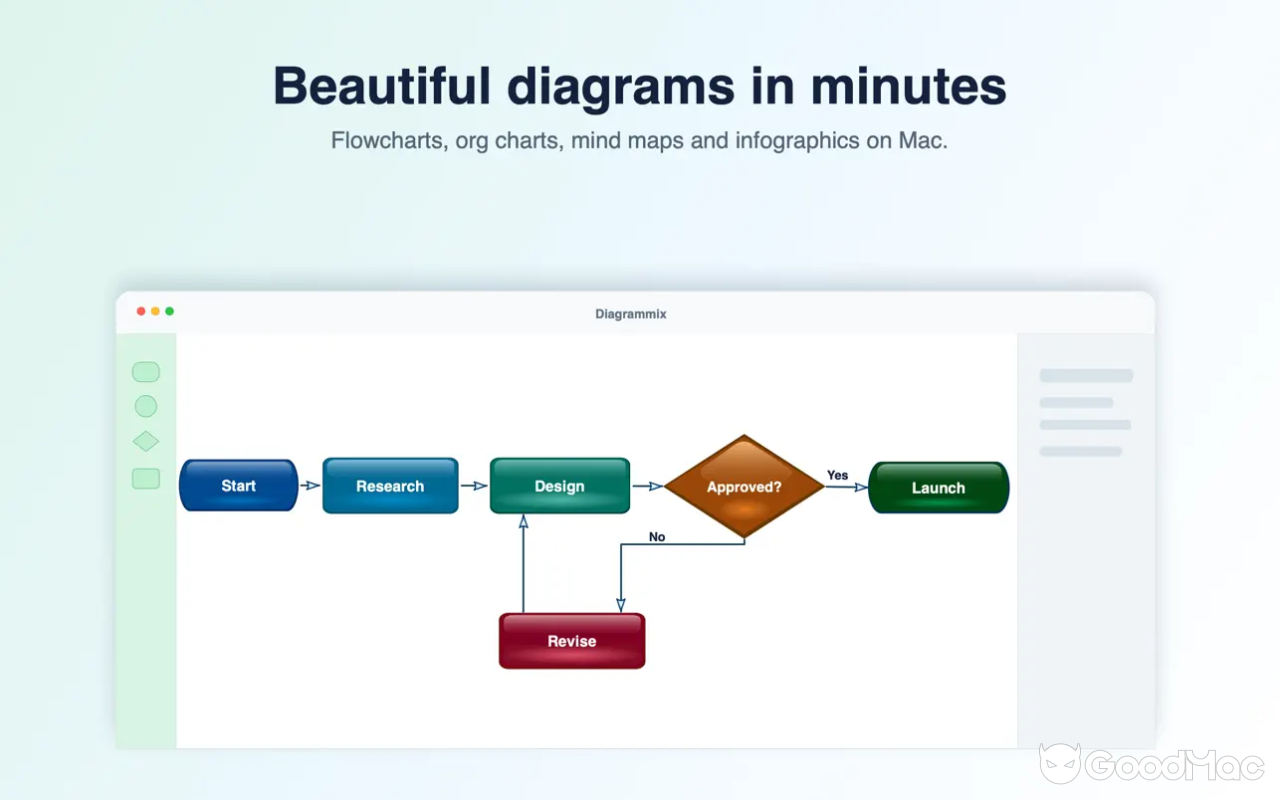Select the square-cornered rectangle shape tool
The image size is (1280, 800).
tap(146, 479)
